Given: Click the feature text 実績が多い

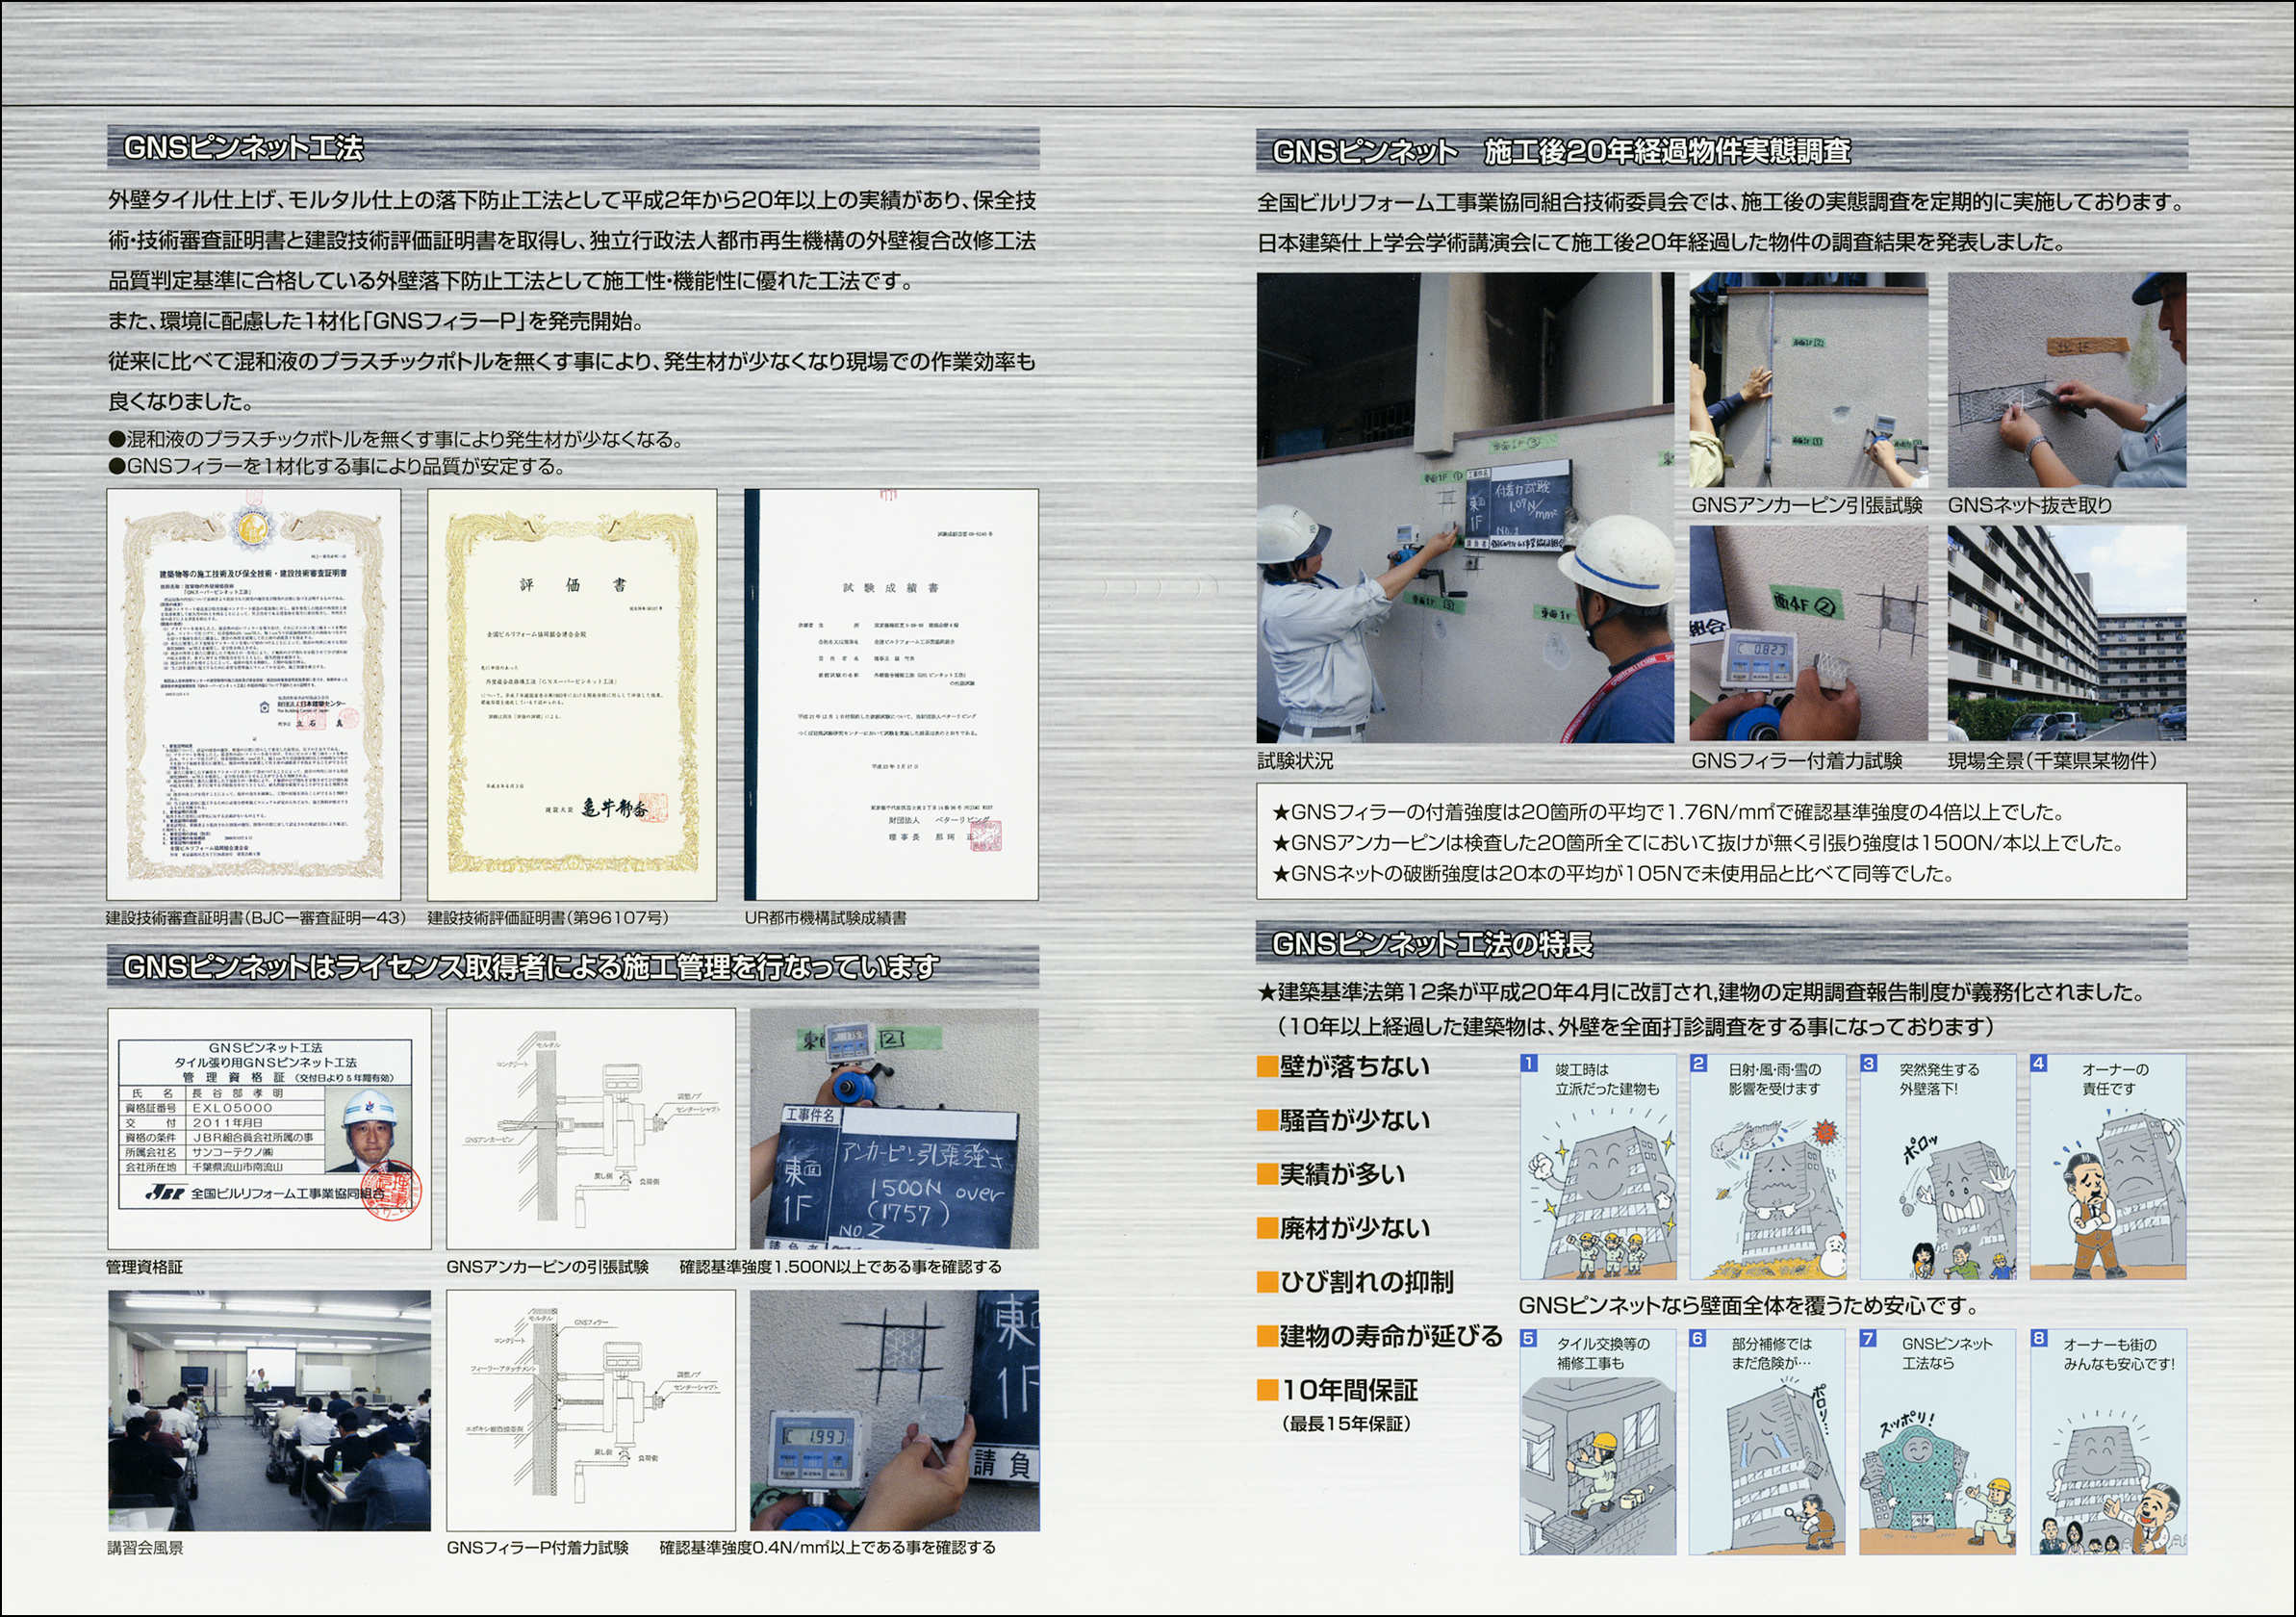Looking at the screenshot, I should tap(1342, 1174).
